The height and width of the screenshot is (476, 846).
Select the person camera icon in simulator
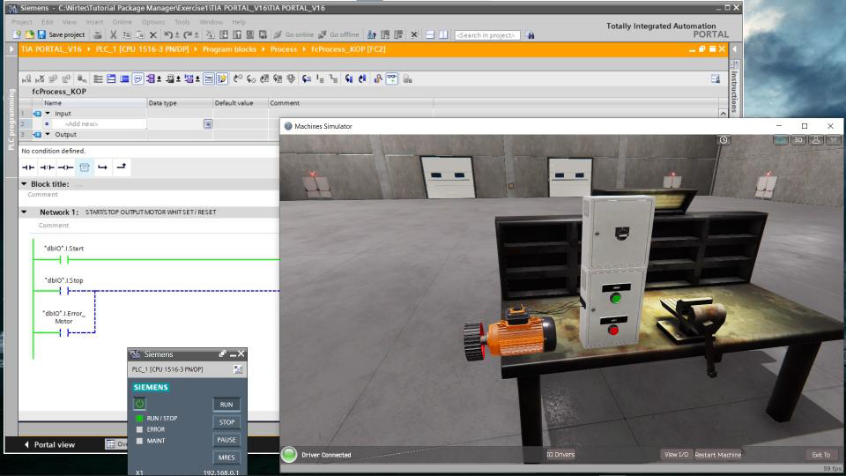pos(816,140)
